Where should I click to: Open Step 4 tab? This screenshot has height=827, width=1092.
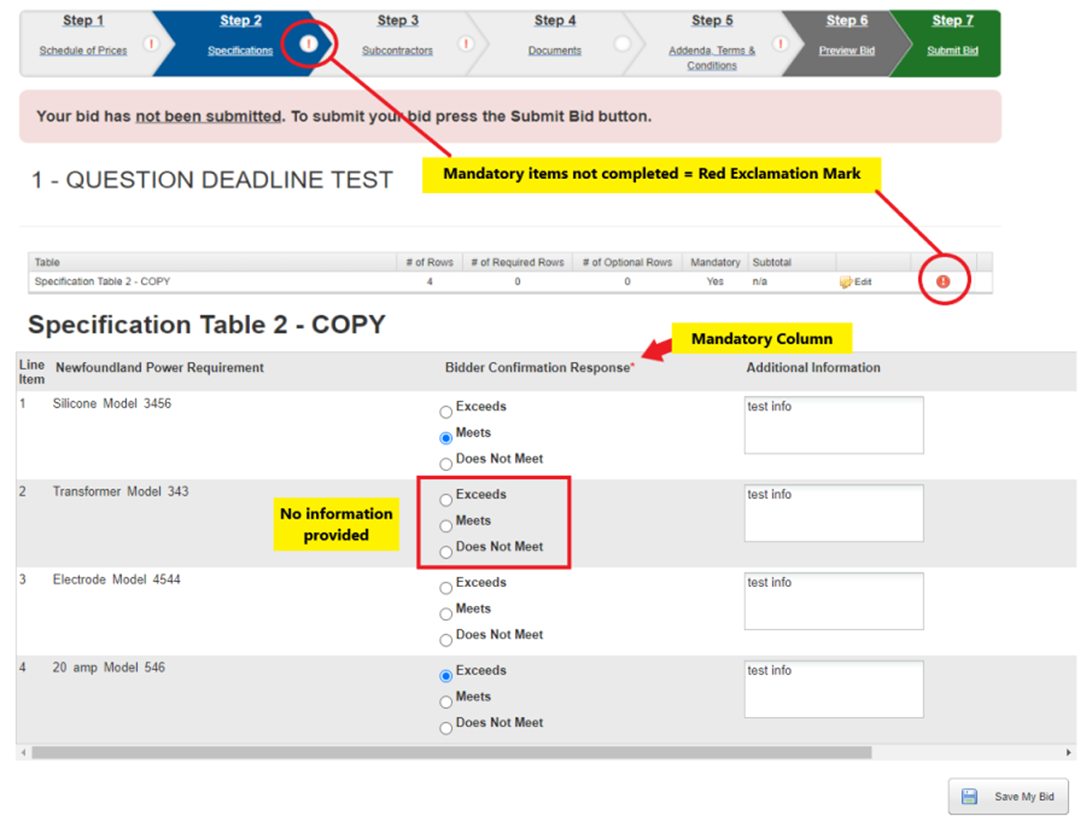[x=555, y=21]
